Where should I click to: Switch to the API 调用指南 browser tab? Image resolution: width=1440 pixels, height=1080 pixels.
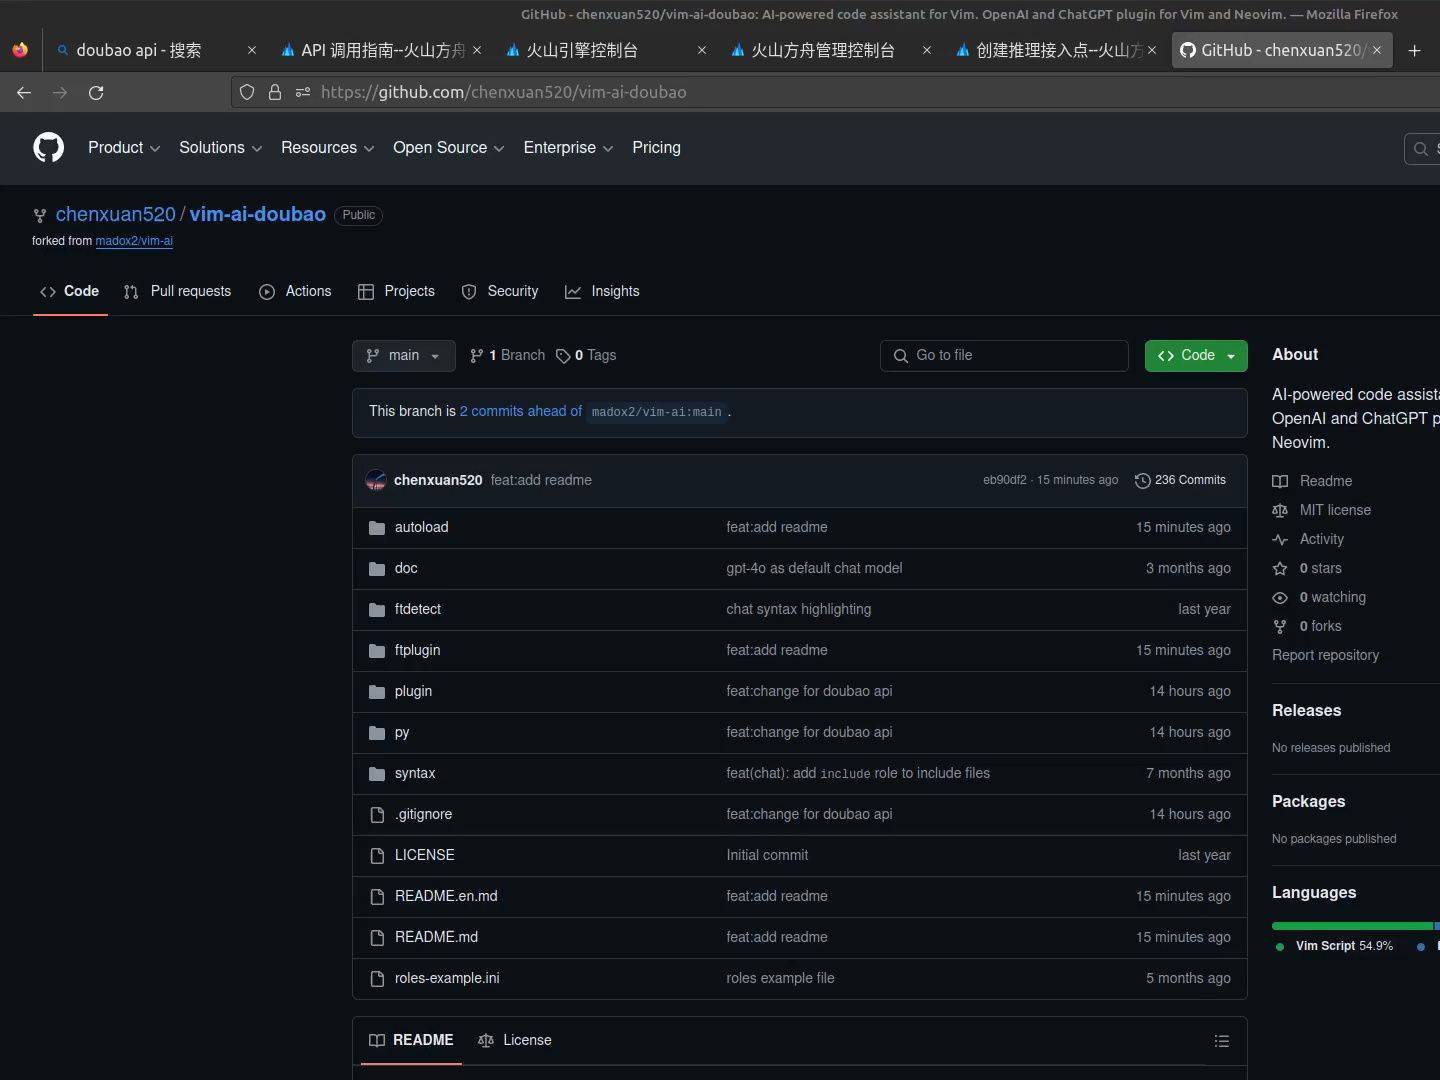pos(380,50)
